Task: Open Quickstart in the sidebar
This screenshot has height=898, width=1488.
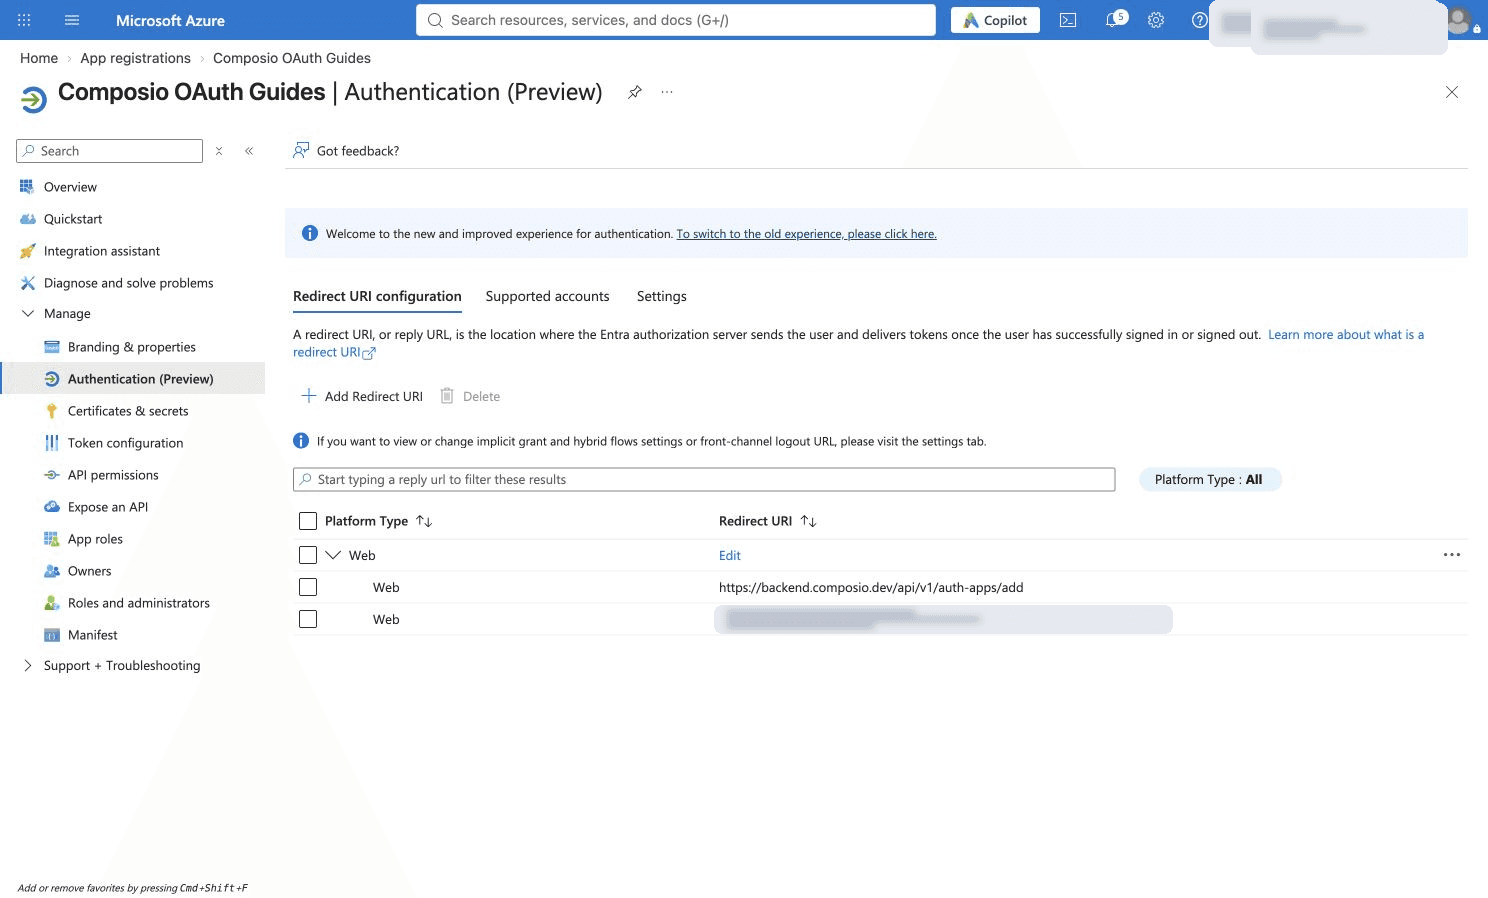Action: click(x=73, y=219)
